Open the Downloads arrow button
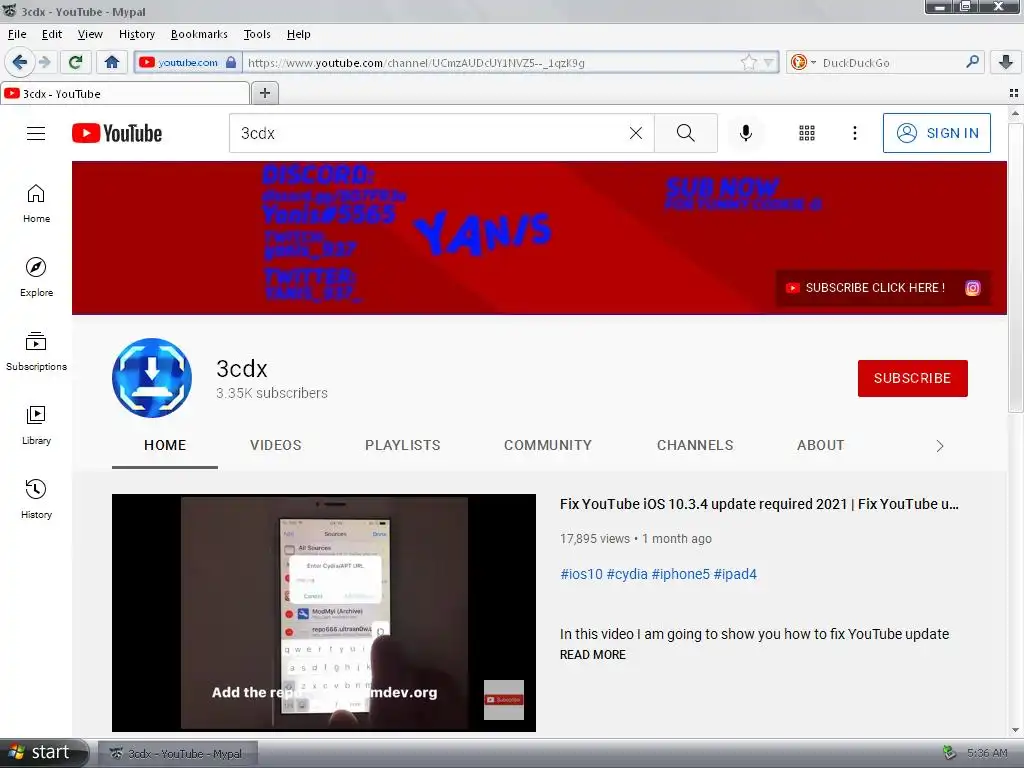The width and height of the screenshot is (1024, 768). click(1006, 62)
